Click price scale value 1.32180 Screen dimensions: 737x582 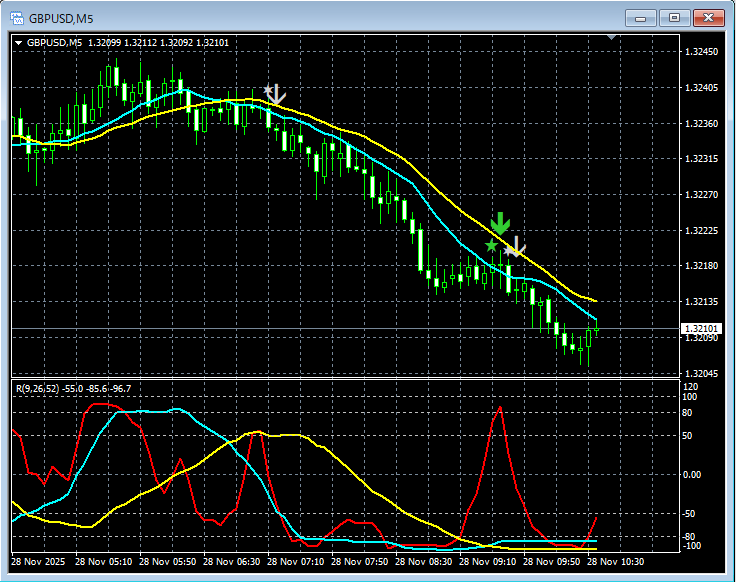(x=702, y=266)
